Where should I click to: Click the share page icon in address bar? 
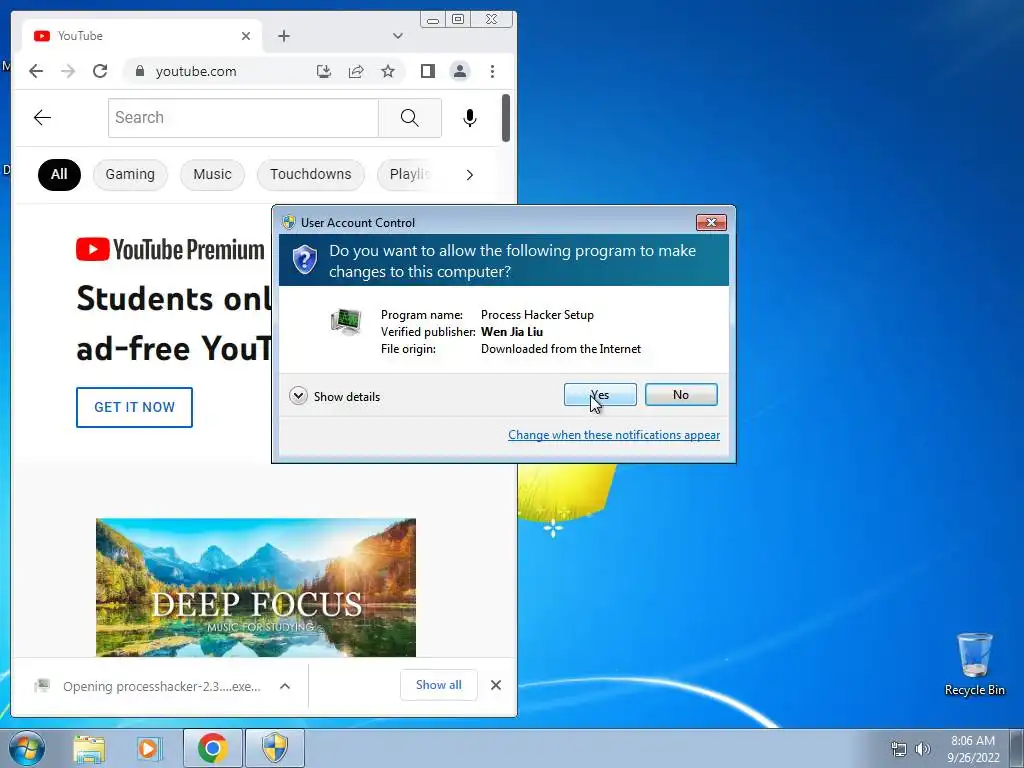(x=356, y=71)
